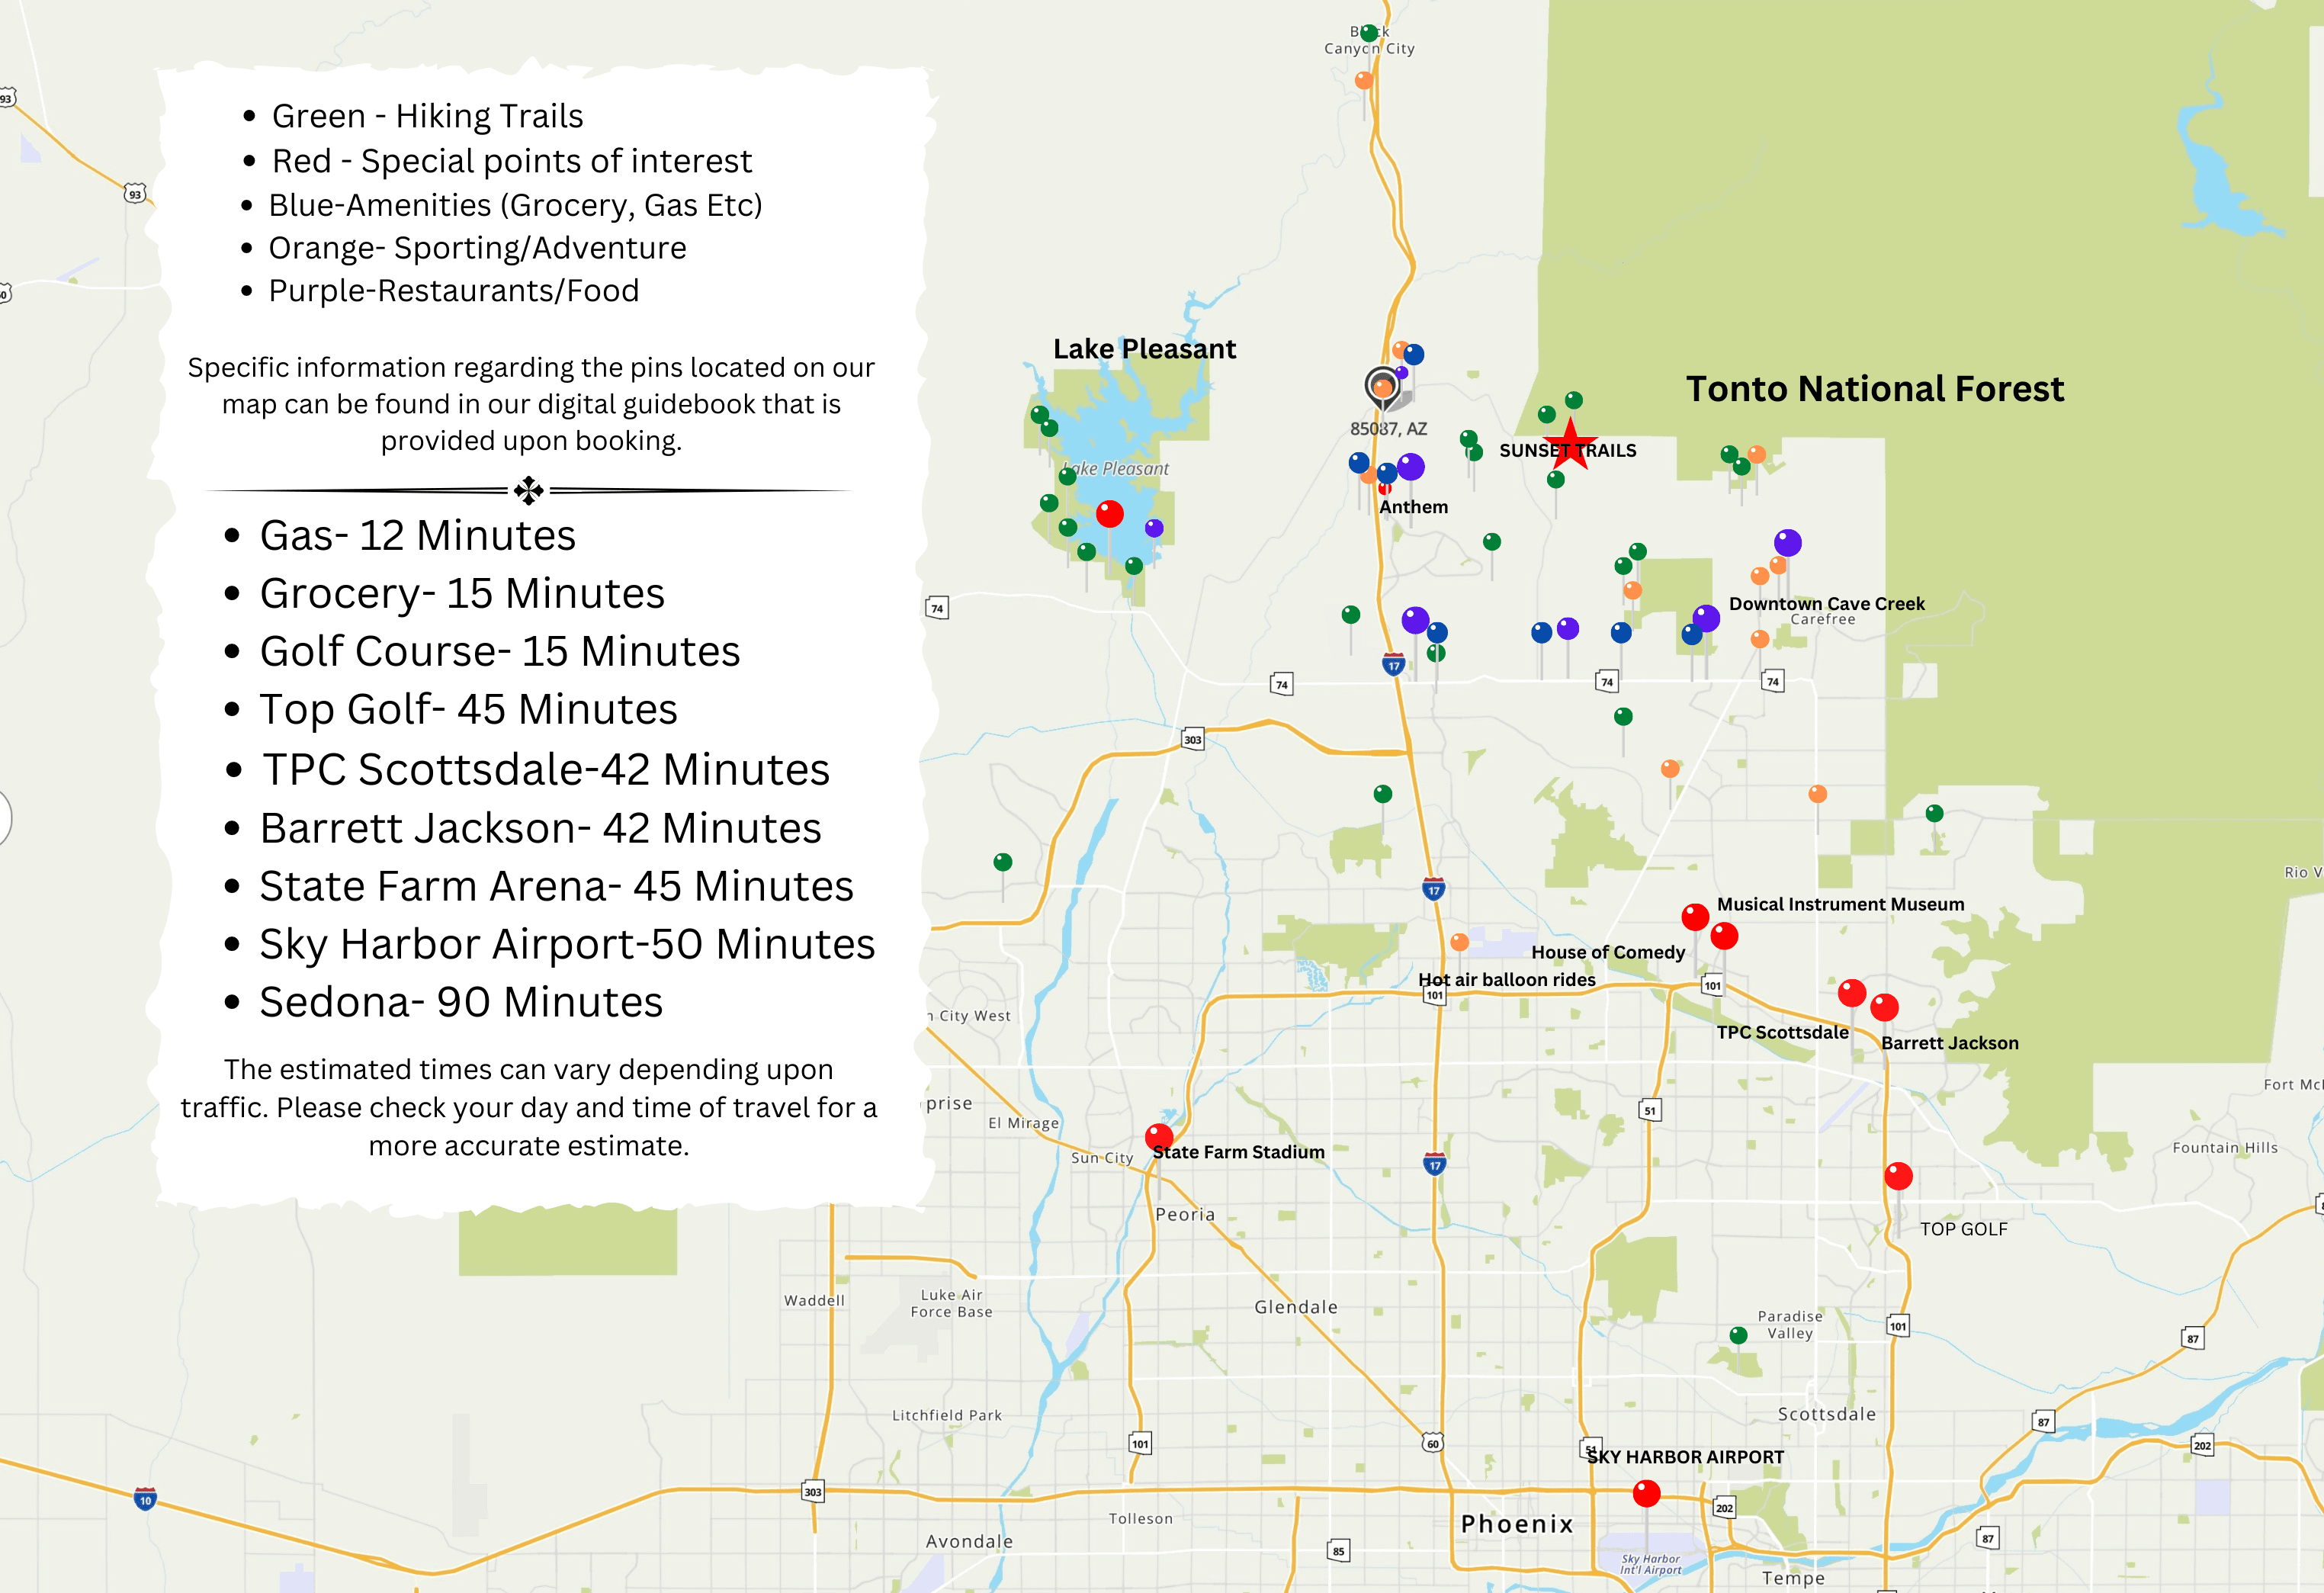Select the purple pin above Downtown Cave Creek
The width and height of the screenshot is (2324, 1593).
(1788, 543)
